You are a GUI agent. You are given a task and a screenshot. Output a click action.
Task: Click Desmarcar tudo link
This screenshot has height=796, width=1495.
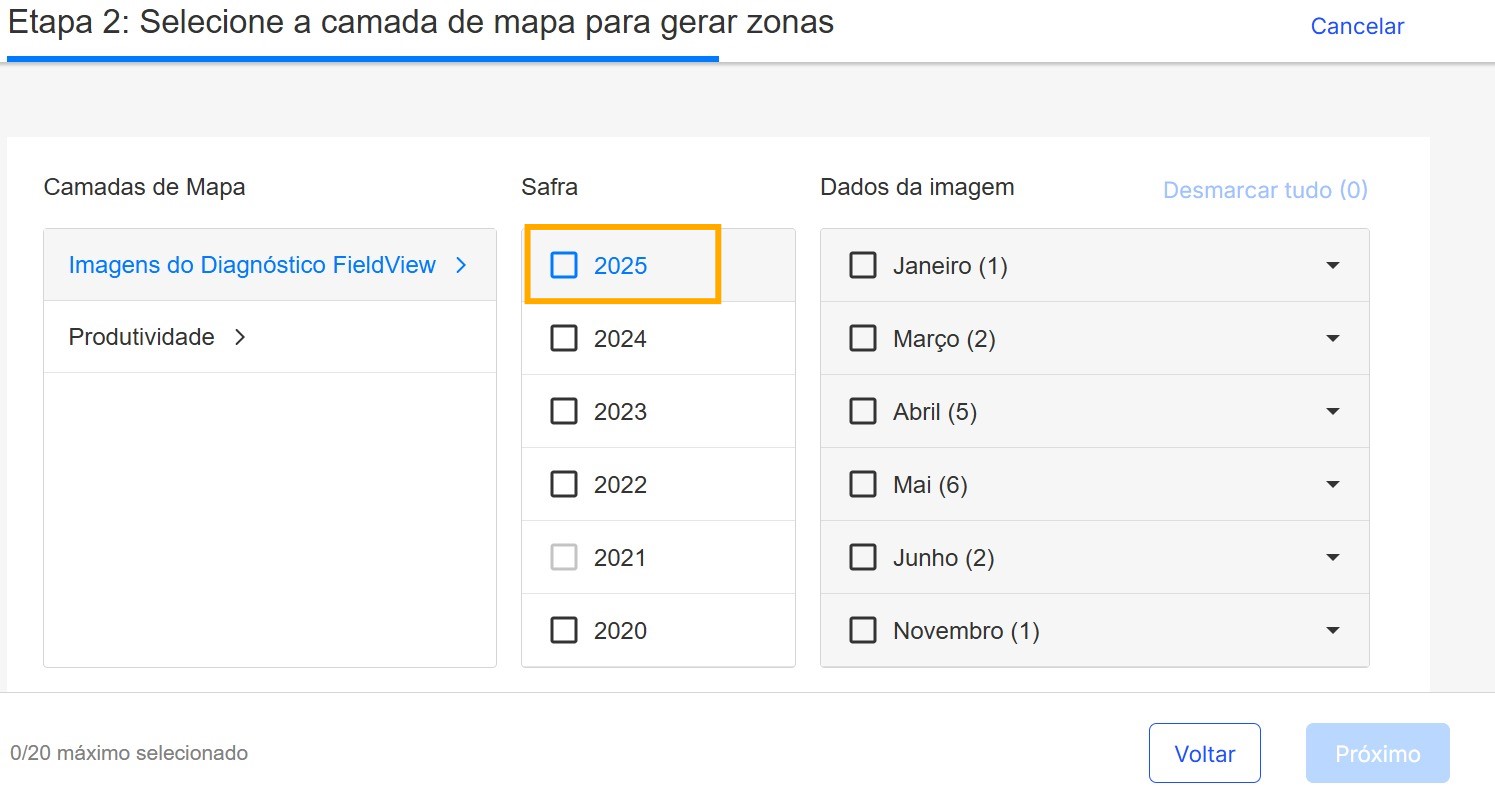(1265, 190)
